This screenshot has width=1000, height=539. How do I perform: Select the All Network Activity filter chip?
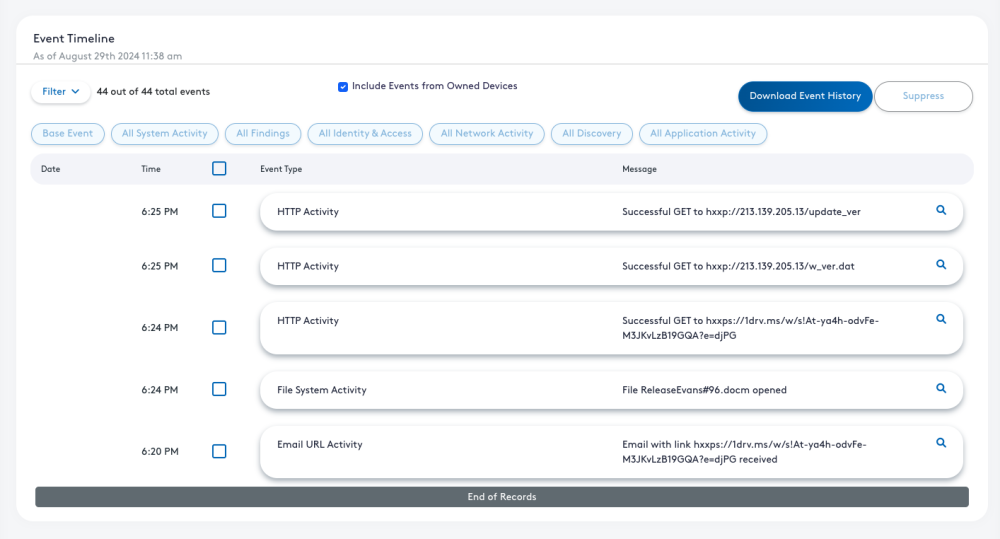click(x=487, y=133)
